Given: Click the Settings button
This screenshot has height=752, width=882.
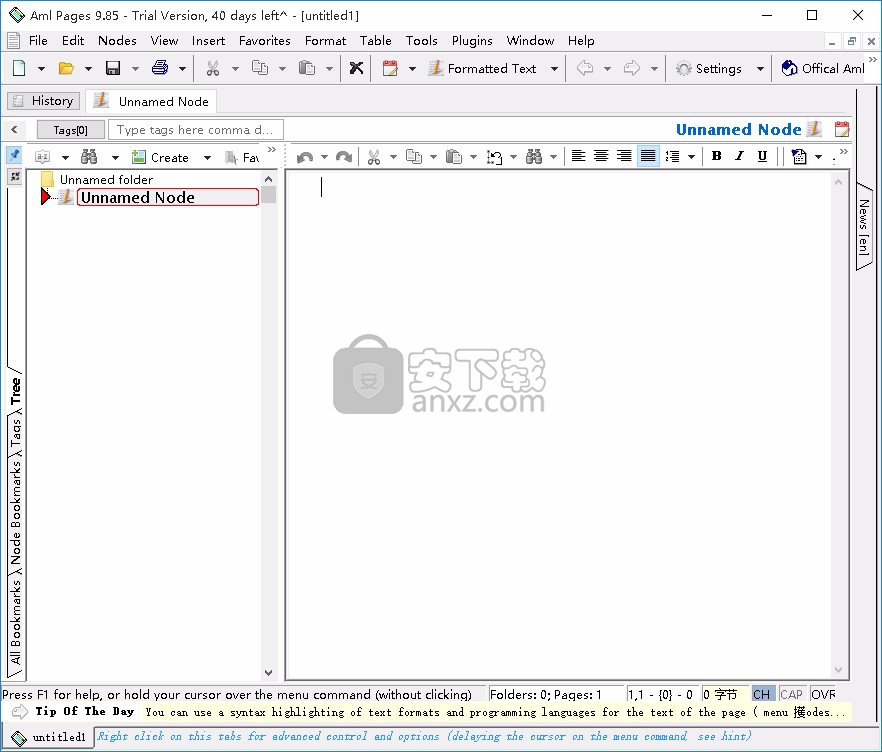Looking at the screenshot, I should tap(709, 69).
